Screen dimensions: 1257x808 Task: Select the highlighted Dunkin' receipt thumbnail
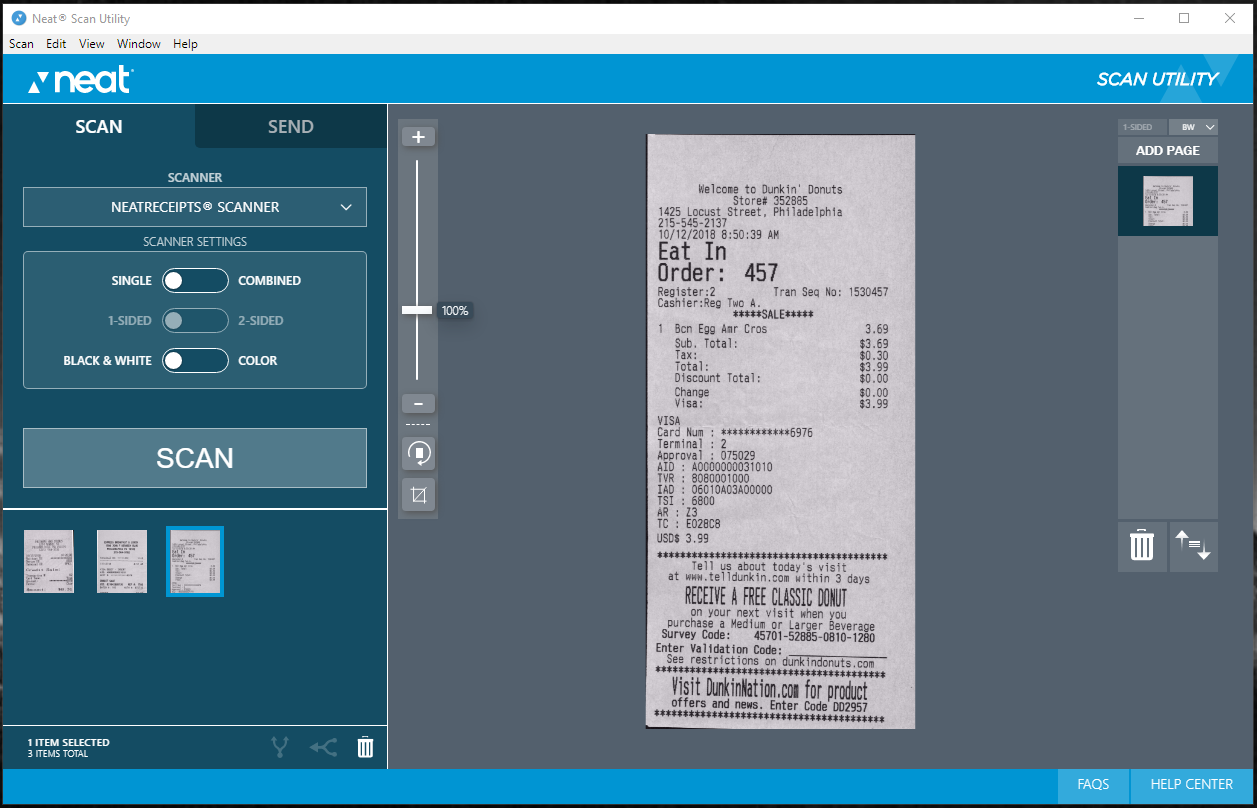(x=195, y=562)
